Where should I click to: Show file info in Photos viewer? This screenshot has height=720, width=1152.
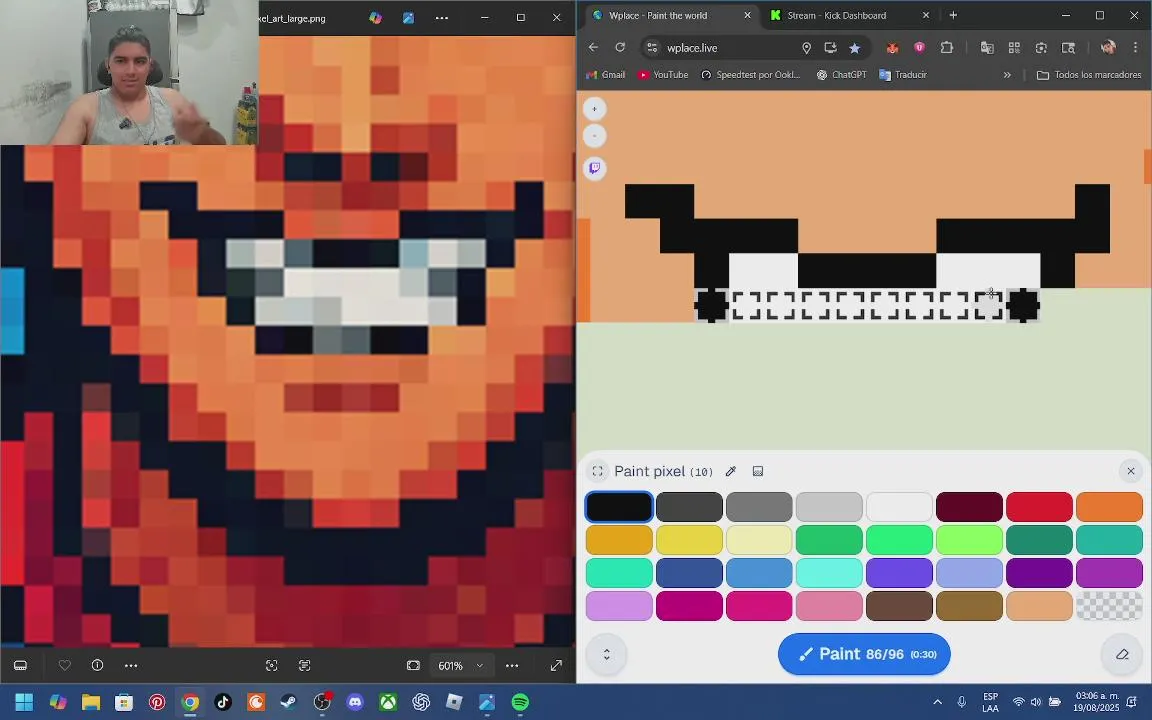coord(97,666)
